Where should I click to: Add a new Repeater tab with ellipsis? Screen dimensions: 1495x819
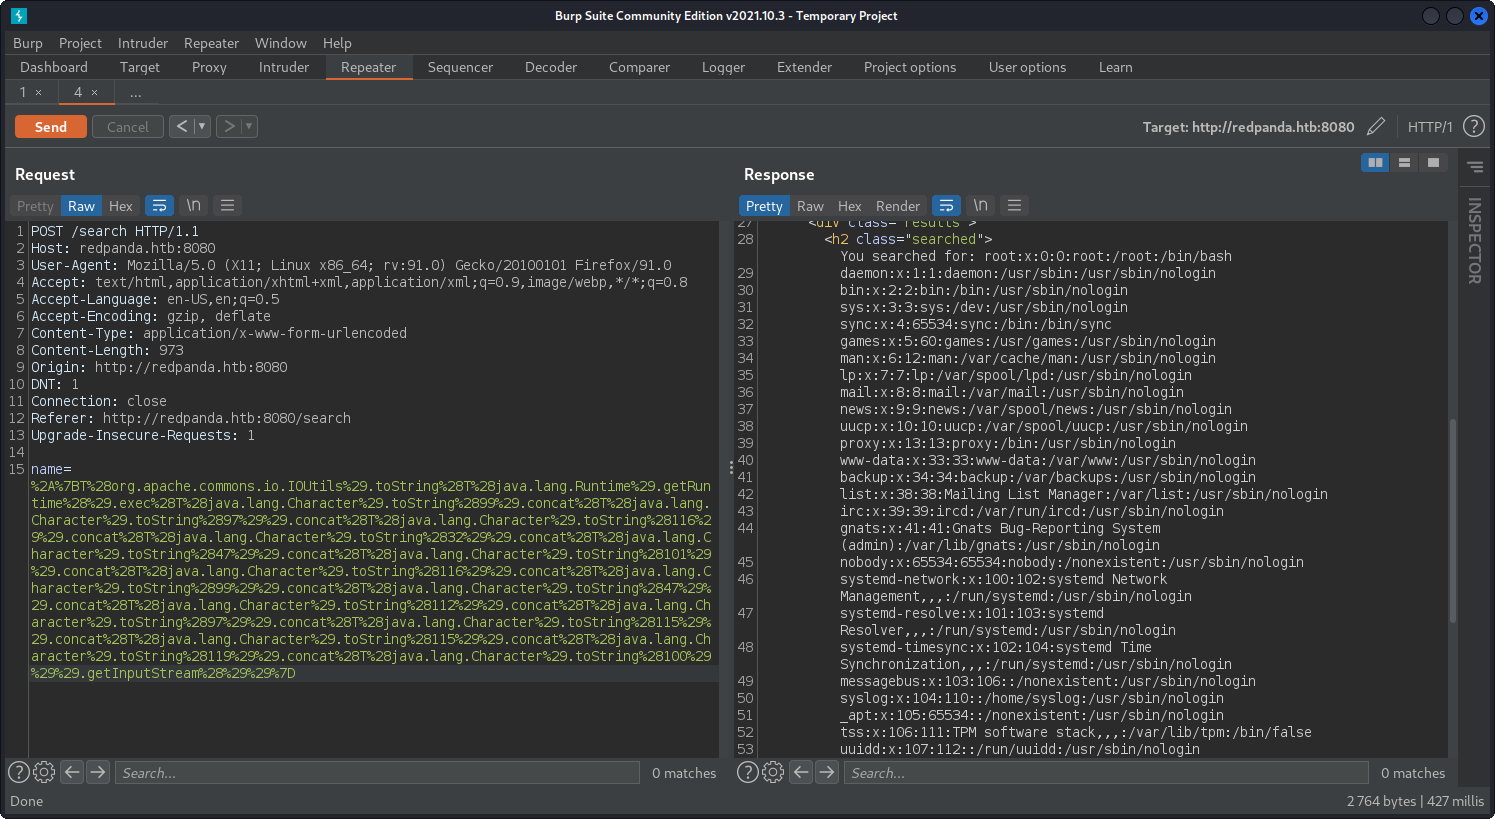[136, 92]
